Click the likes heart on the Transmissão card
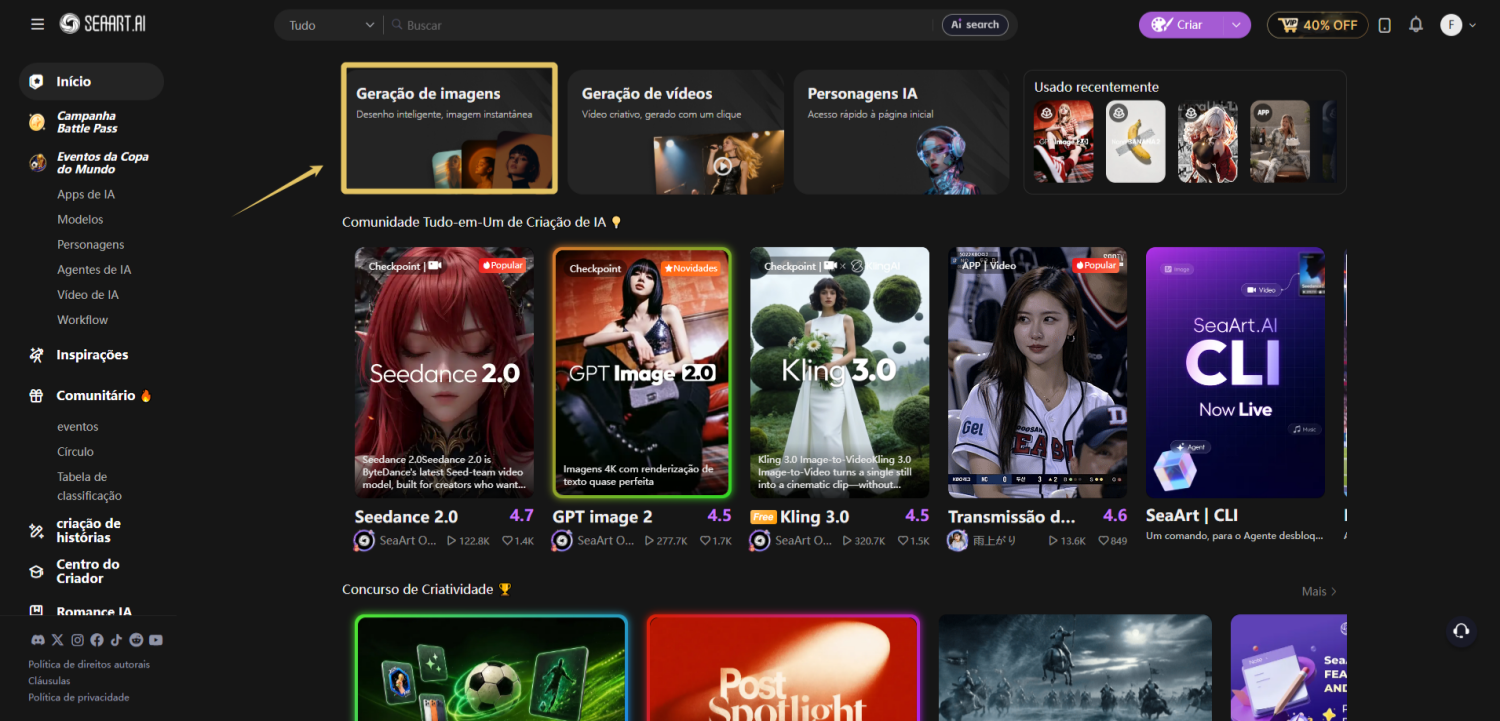This screenshot has width=1500, height=721. (x=1103, y=541)
